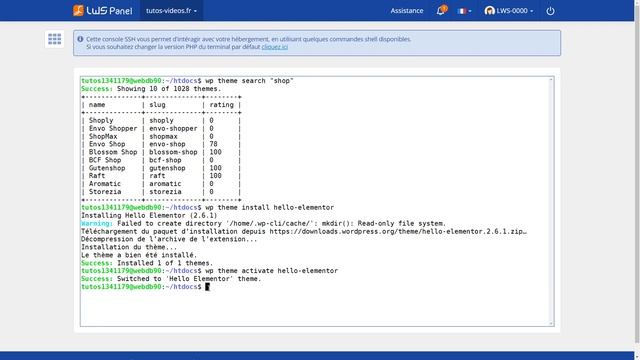
Task: Click the 'envo-shopper' slug
Action: [173, 129]
